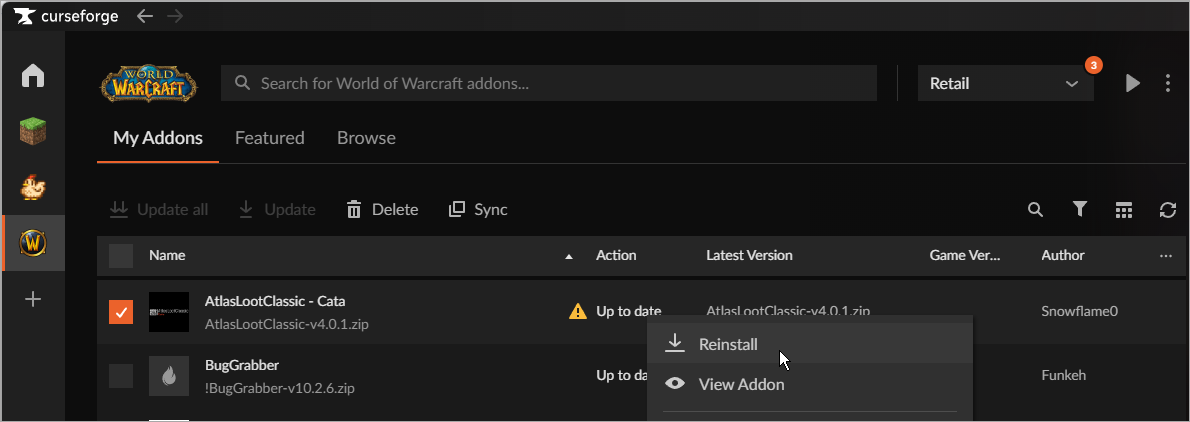Image resolution: width=1190 pixels, height=422 pixels.
Task: Click the Sync button
Action: 478,209
